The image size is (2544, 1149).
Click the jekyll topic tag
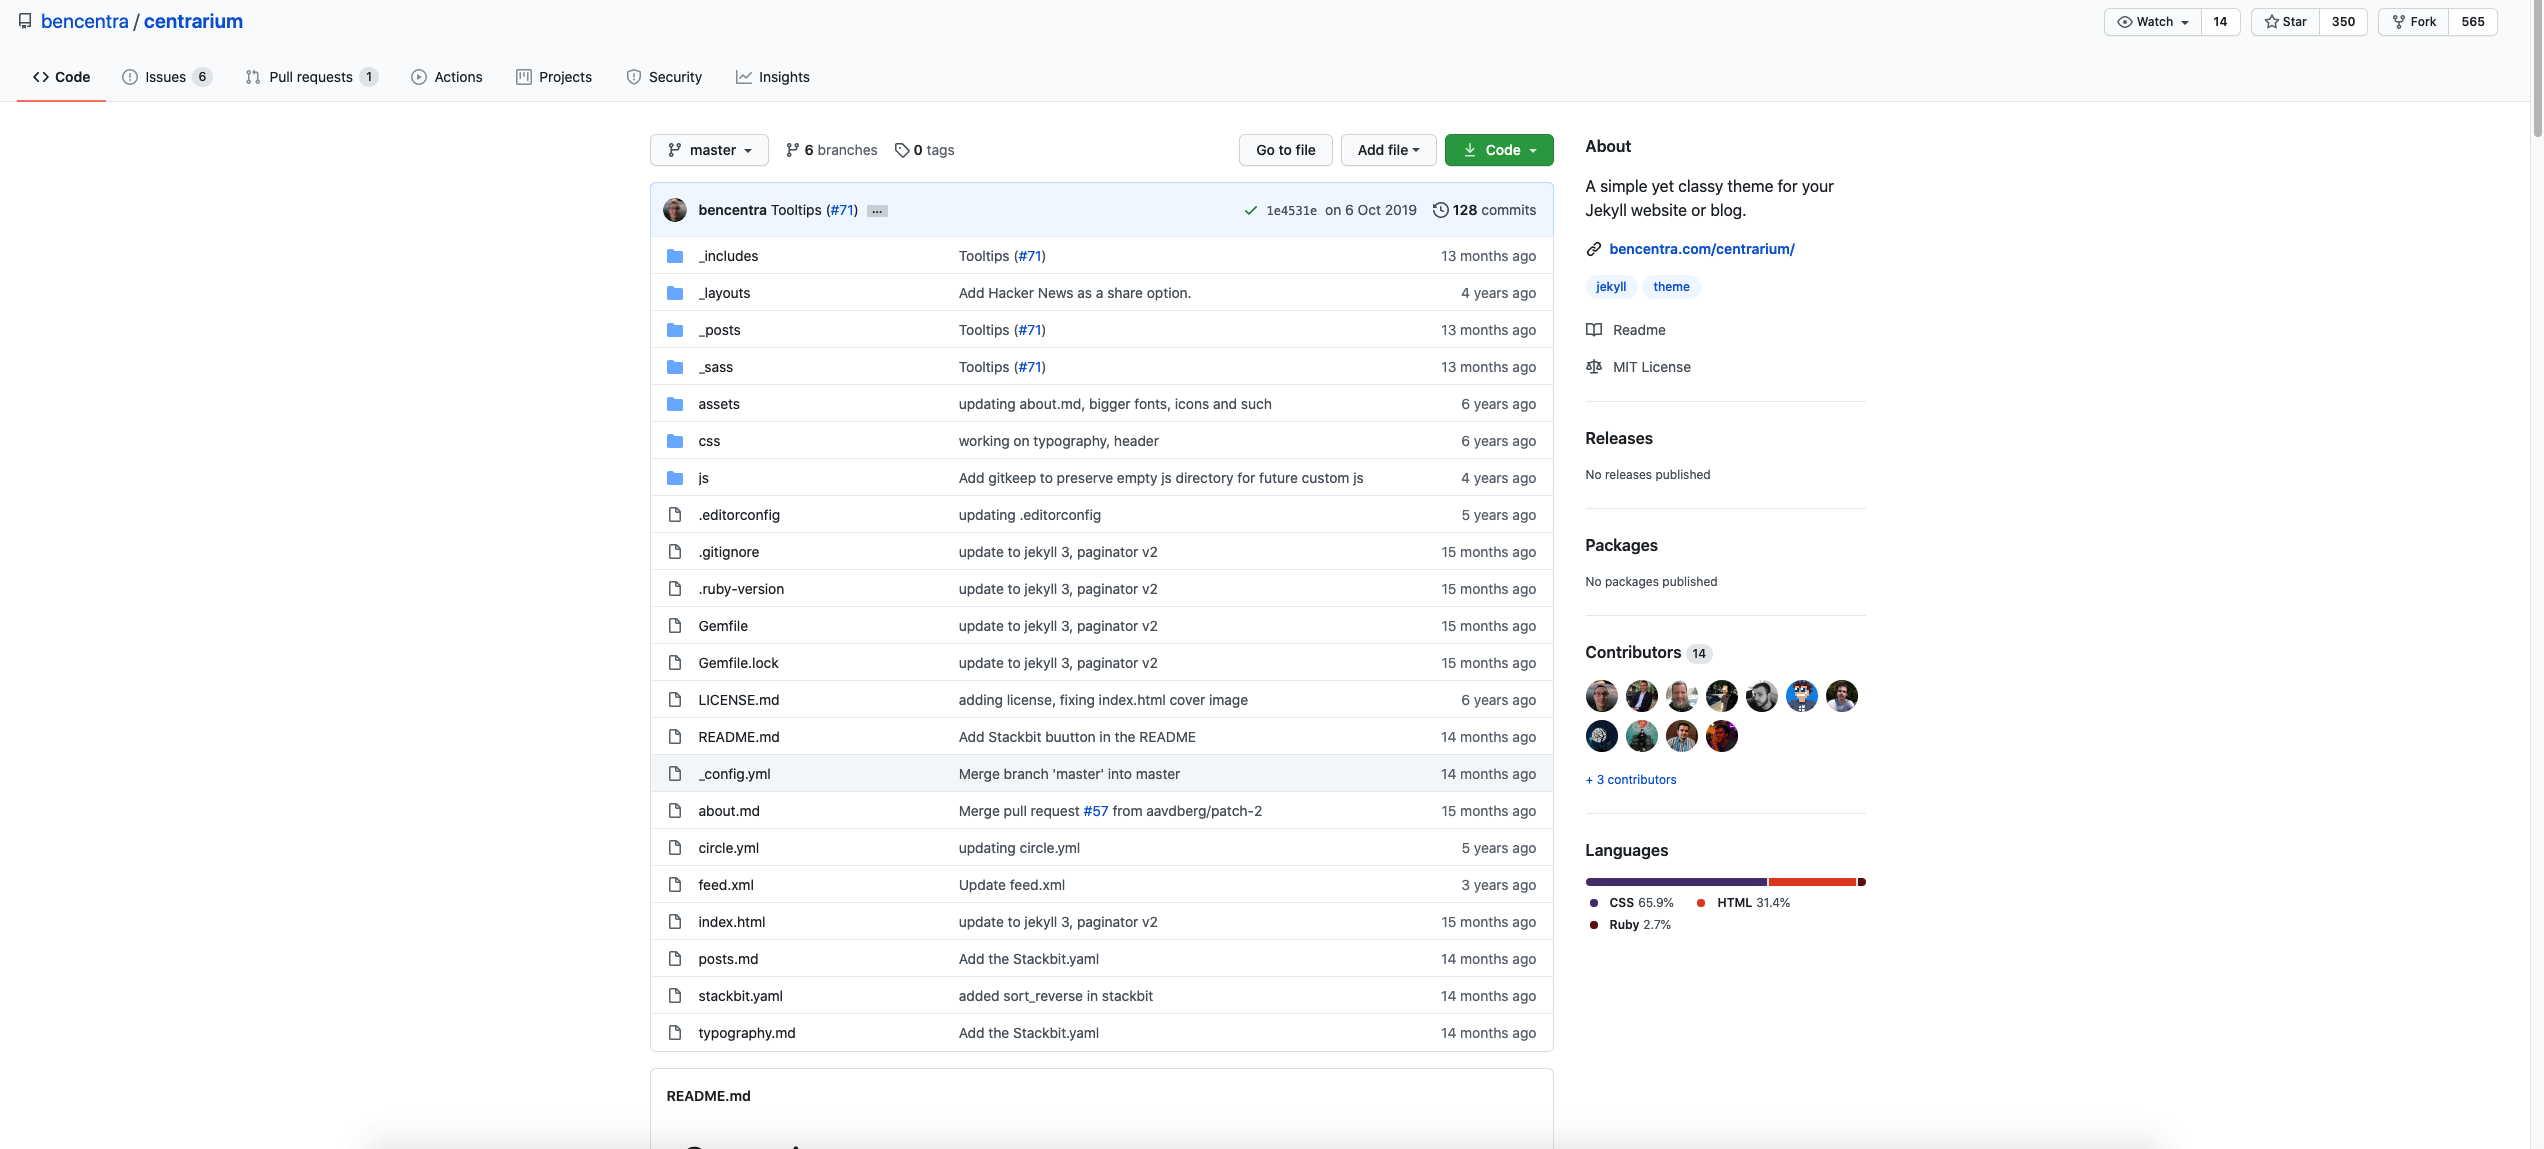coord(1611,287)
